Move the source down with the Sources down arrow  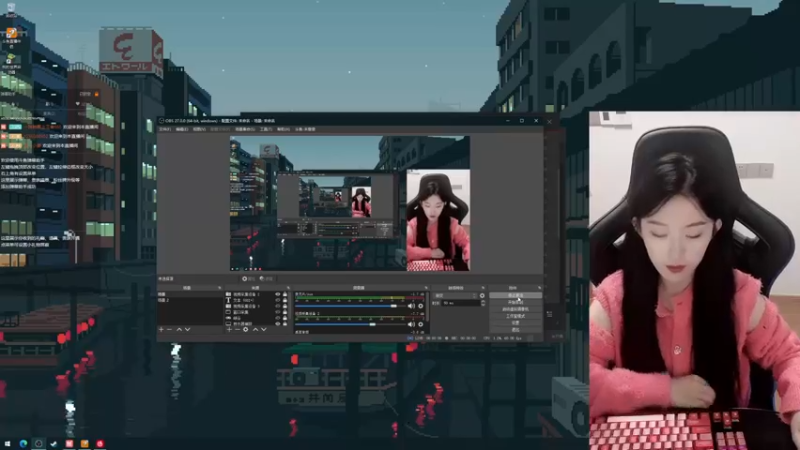264,330
